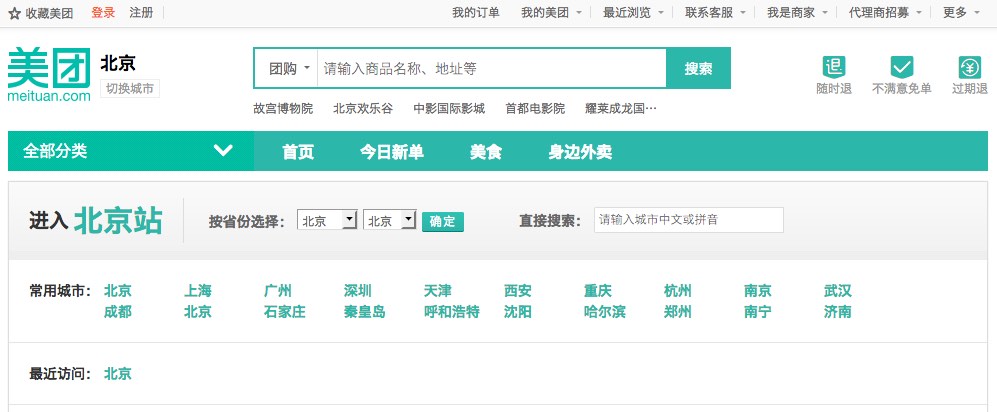Click hot search 首都电影院
This screenshot has height=412, width=997.
click(x=535, y=109)
